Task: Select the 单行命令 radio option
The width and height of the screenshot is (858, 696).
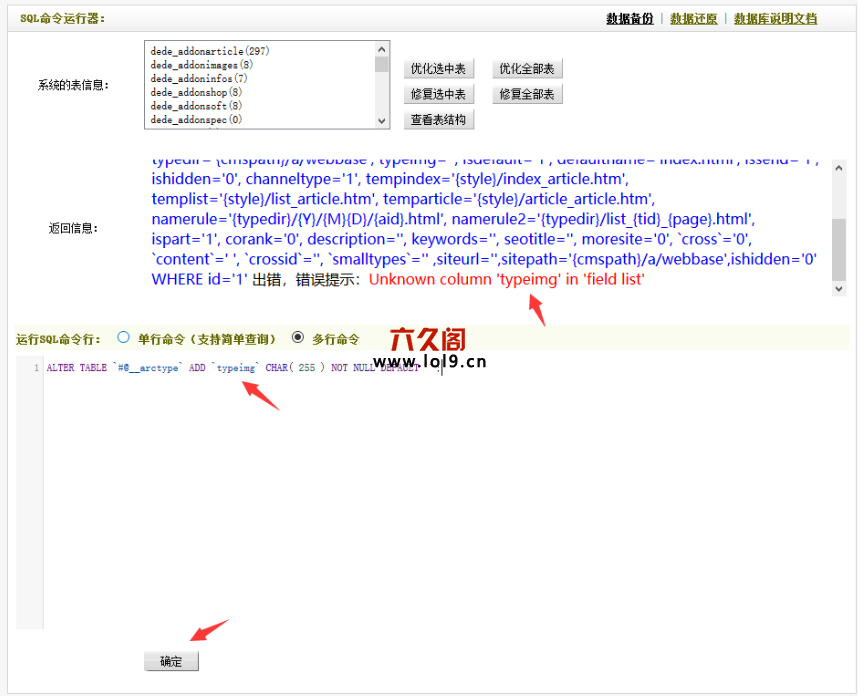Action: click(124, 338)
